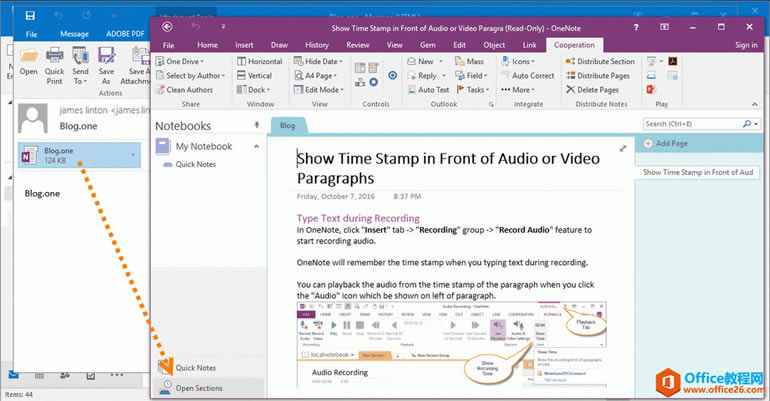Click the Outlook People icon in navigation bar
This screenshot has height=401, width=770.
coord(65,375)
